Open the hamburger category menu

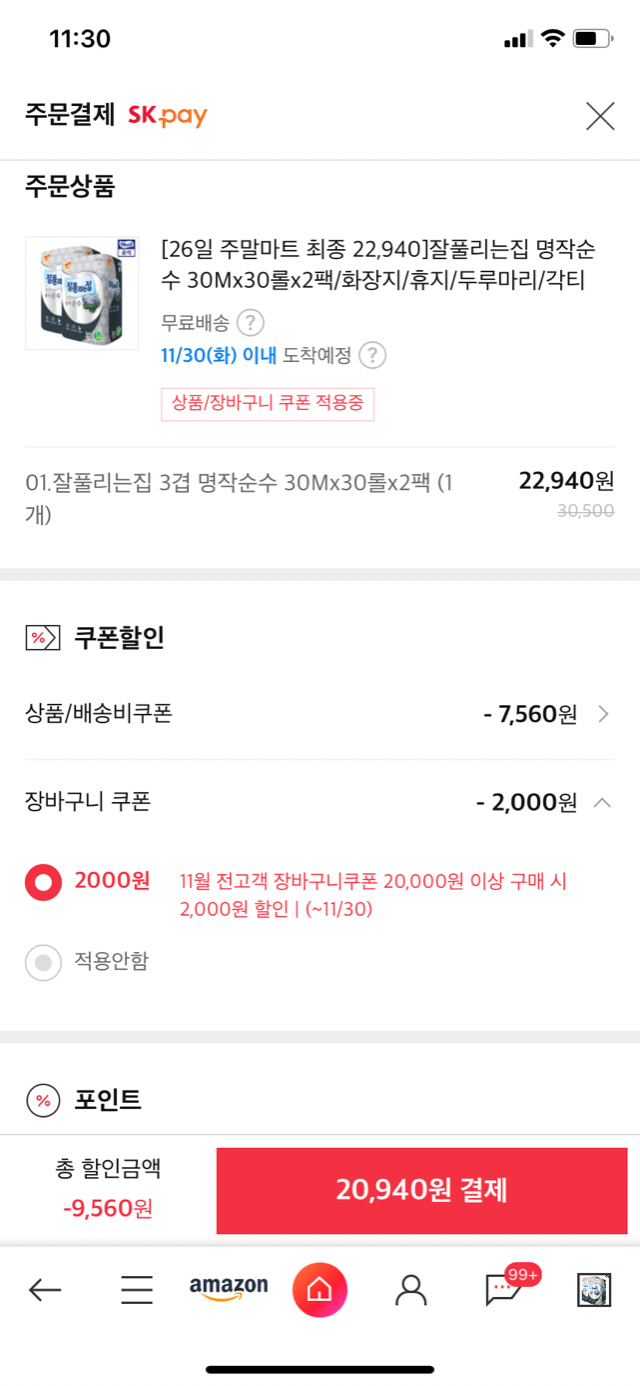coord(137,1290)
